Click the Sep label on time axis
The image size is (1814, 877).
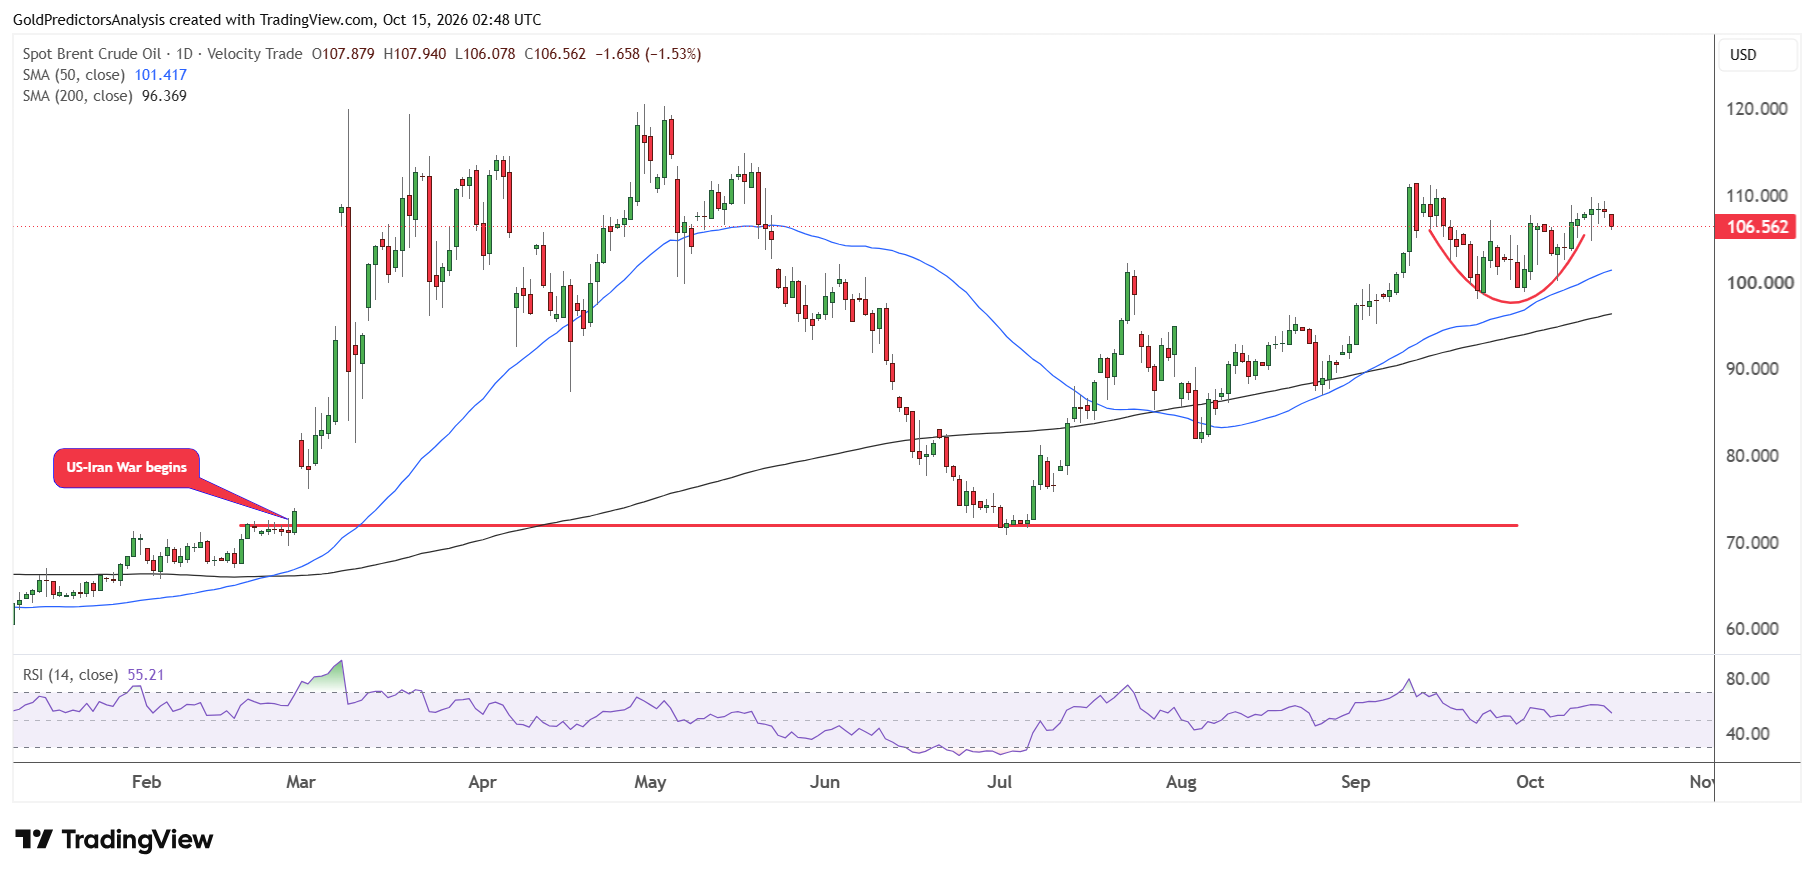pos(1356,782)
